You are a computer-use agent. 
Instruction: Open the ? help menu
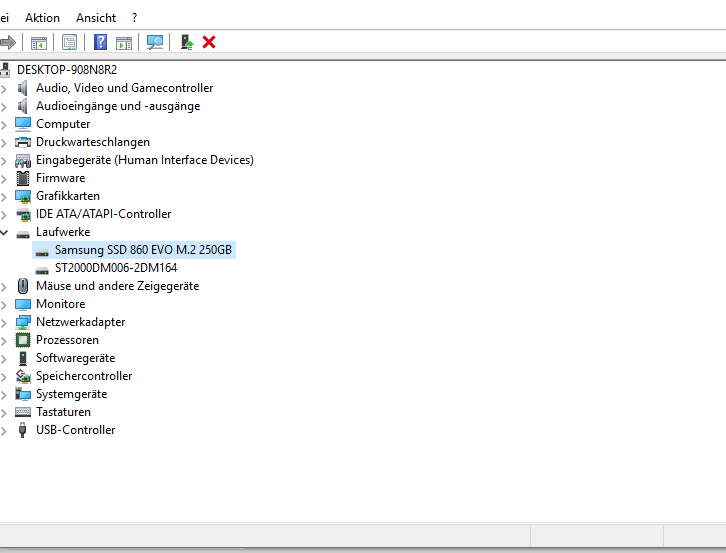click(x=134, y=18)
